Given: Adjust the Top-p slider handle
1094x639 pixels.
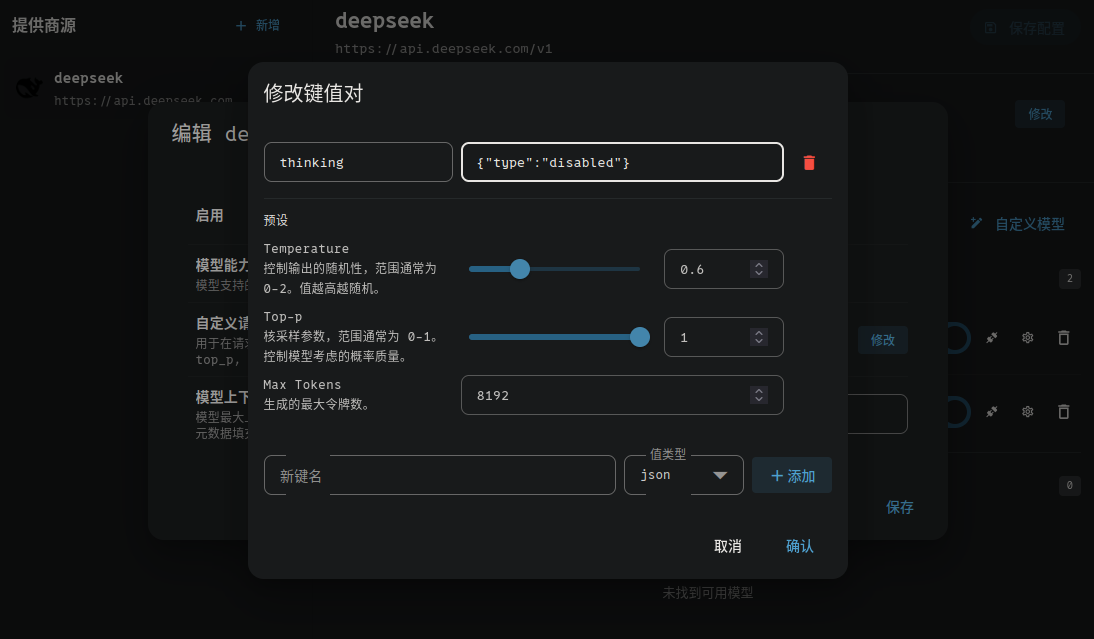Looking at the screenshot, I should 640,337.
